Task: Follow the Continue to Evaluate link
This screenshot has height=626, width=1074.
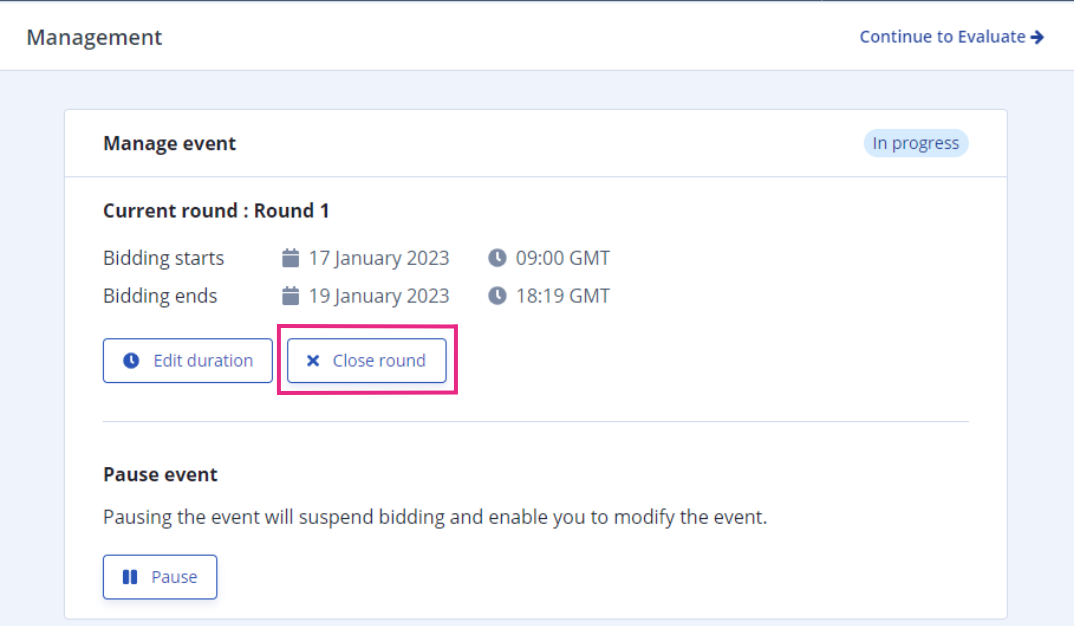Action: [951, 36]
